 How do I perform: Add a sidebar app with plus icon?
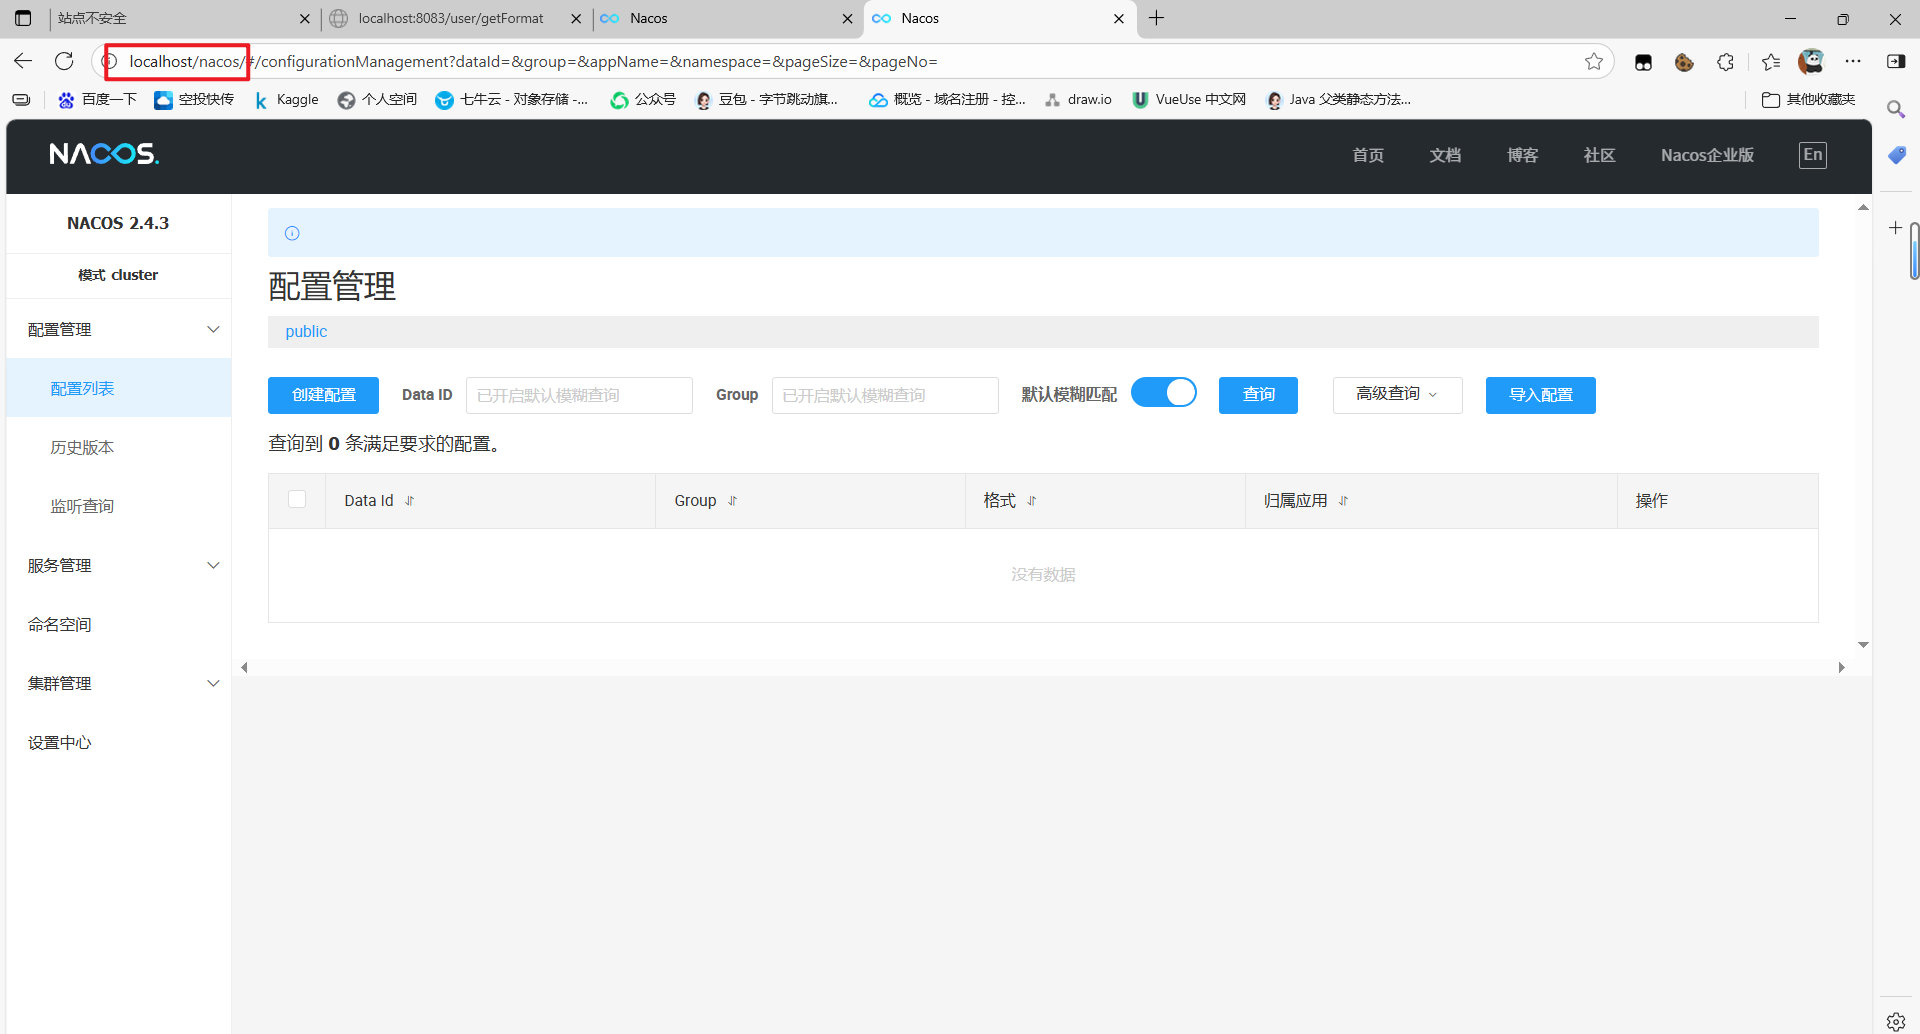tap(1895, 228)
